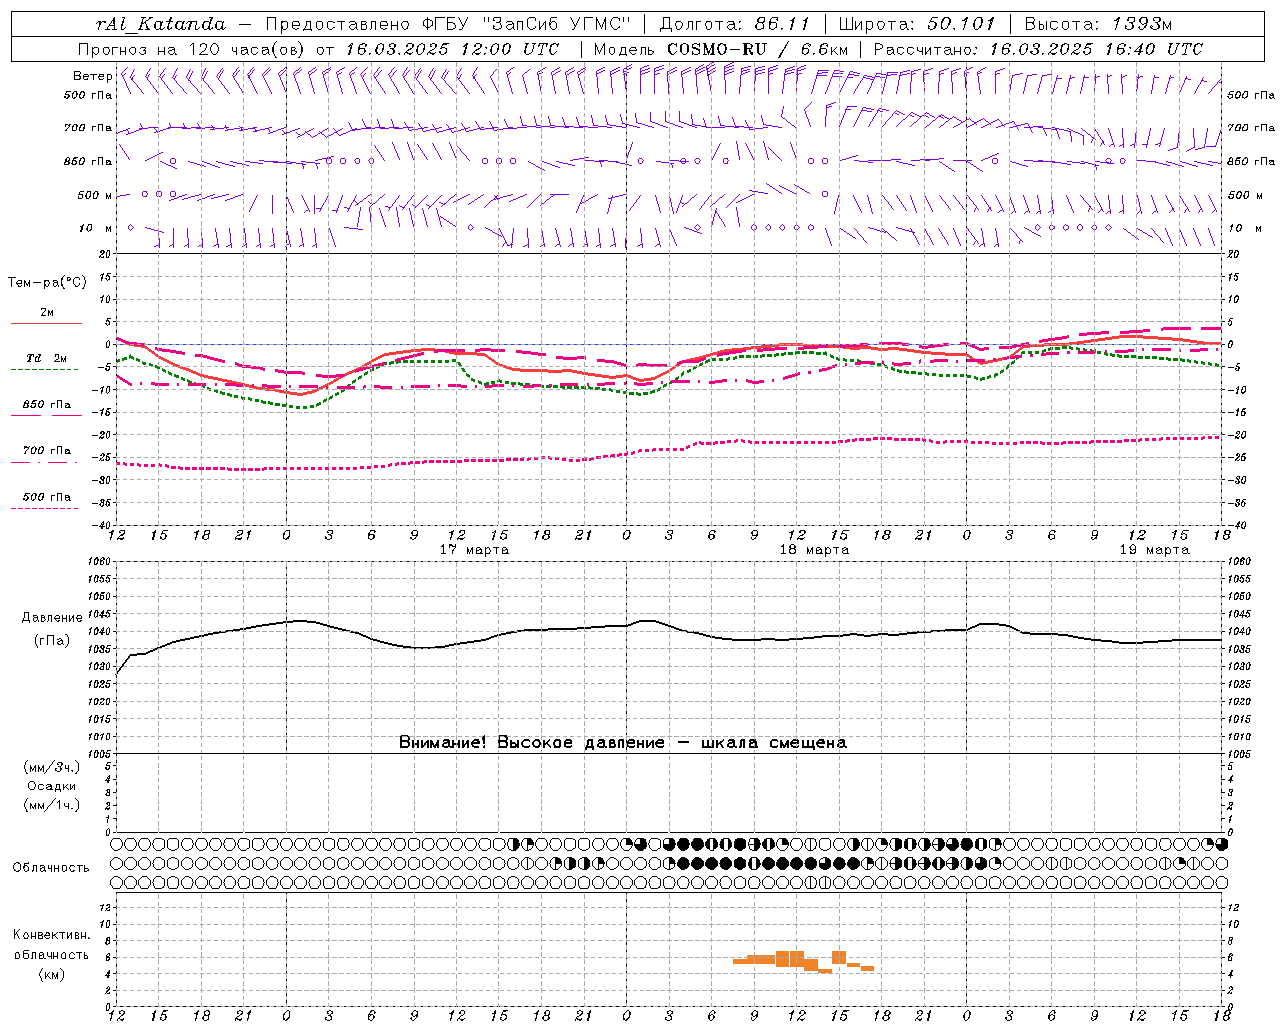
Task: Click the short-dashed line under the 500 гПа legend label
Action: tap(44, 508)
